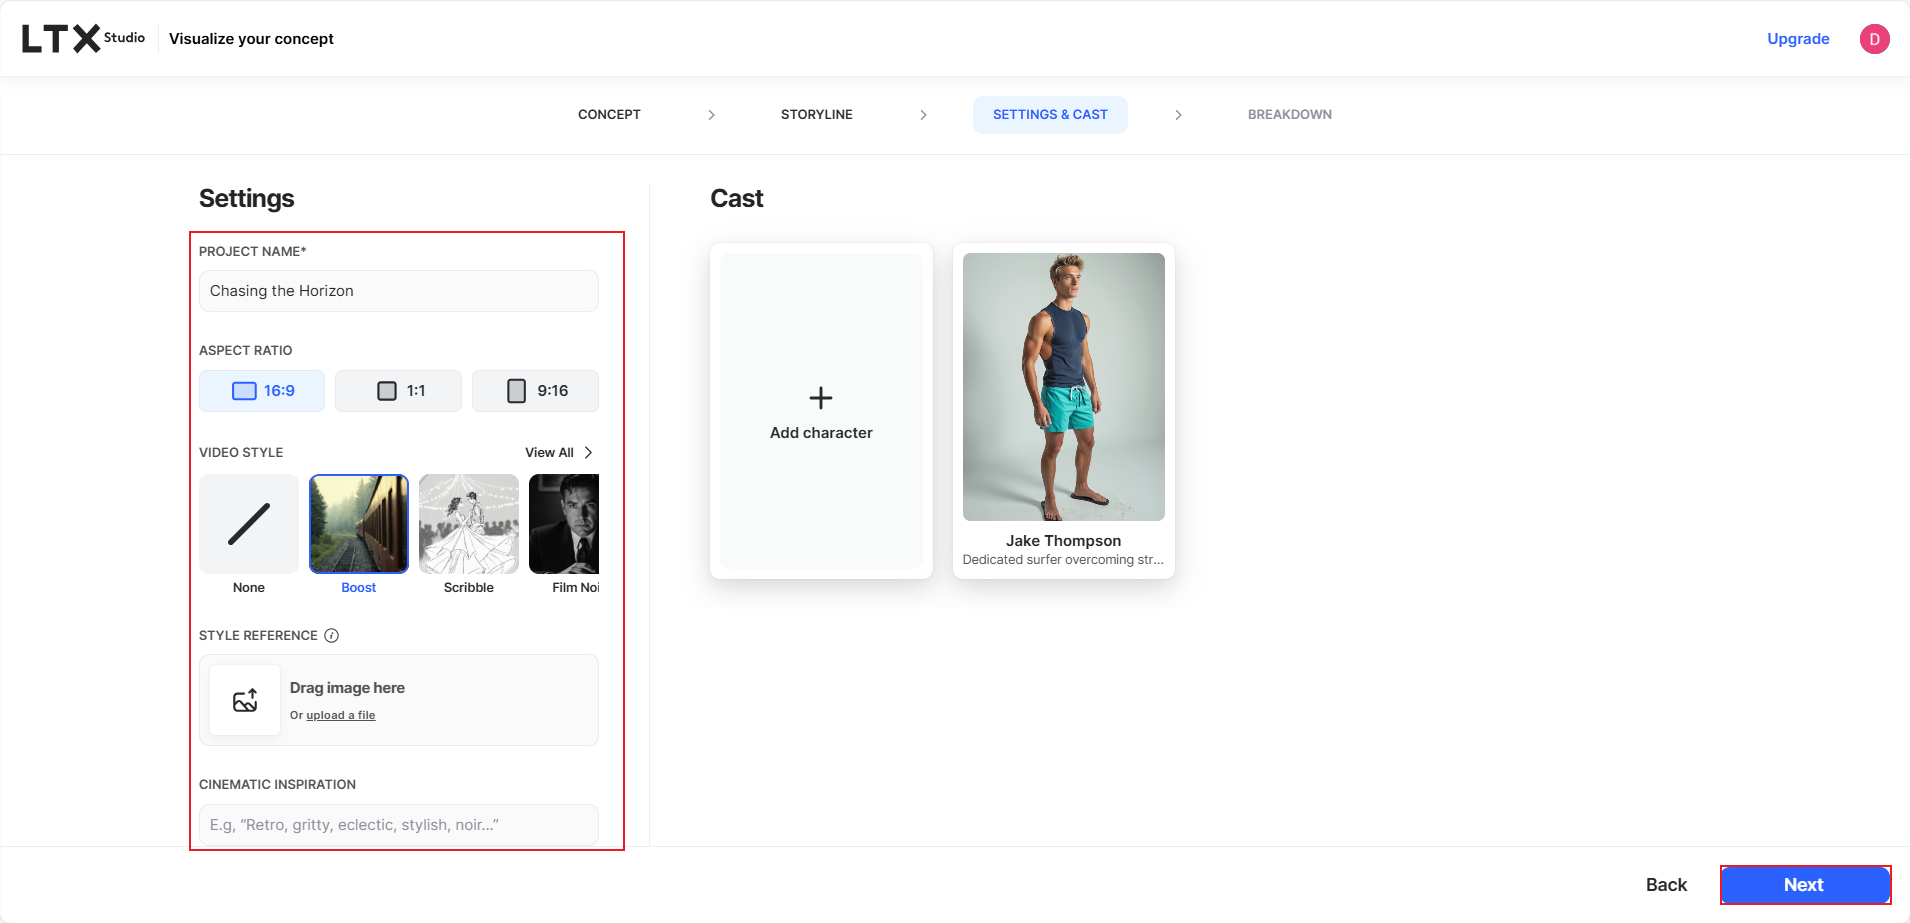Select the 16:9 aspect ratio
The width and height of the screenshot is (1910, 923).
(262, 391)
